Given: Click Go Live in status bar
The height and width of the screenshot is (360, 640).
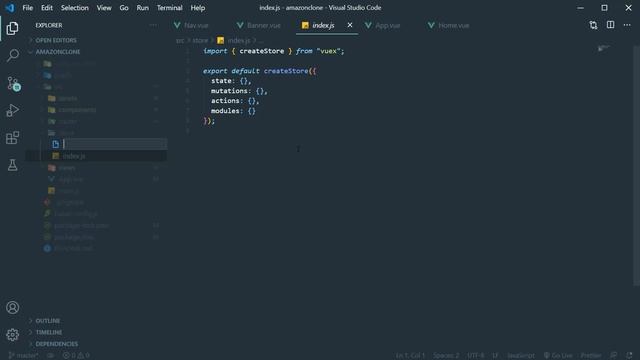Looking at the screenshot, I should pyautogui.click(x=558, y=356).
